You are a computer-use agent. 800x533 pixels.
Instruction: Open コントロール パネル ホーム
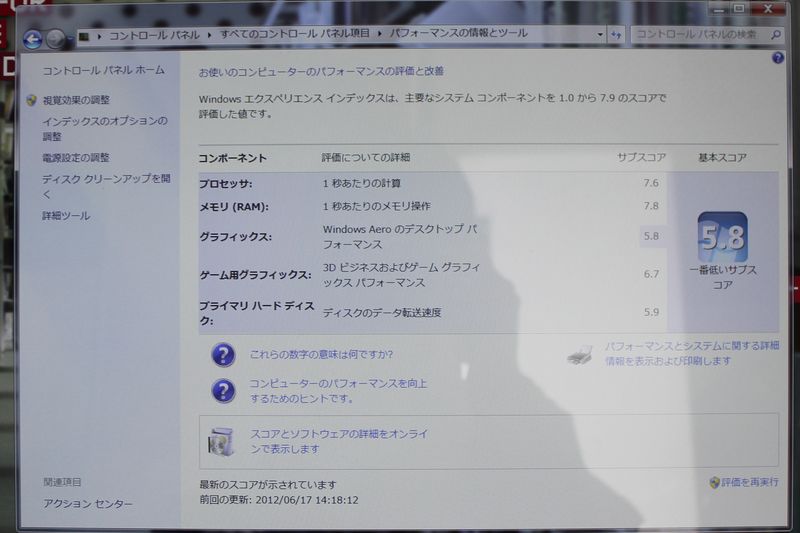(103, 70)
